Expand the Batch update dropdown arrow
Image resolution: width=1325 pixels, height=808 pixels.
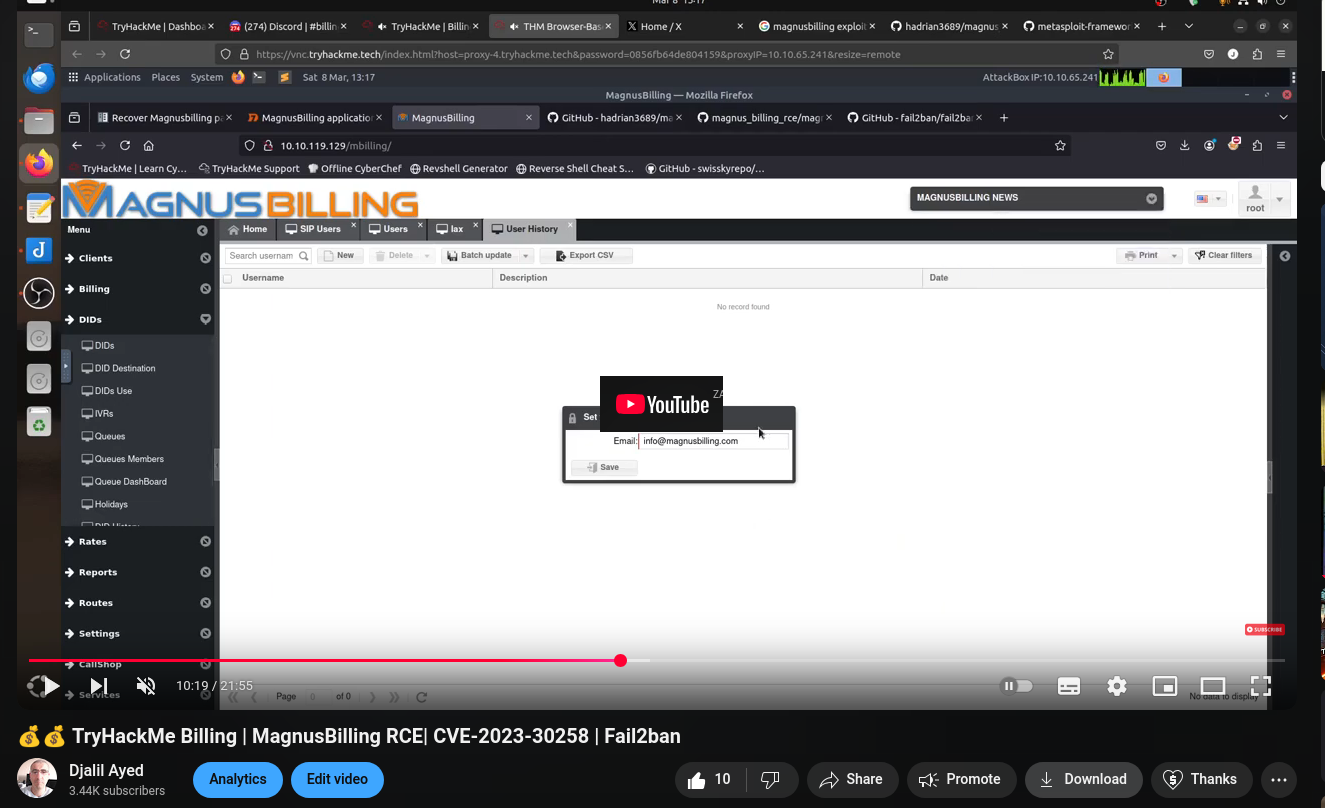tap(526, 256)
